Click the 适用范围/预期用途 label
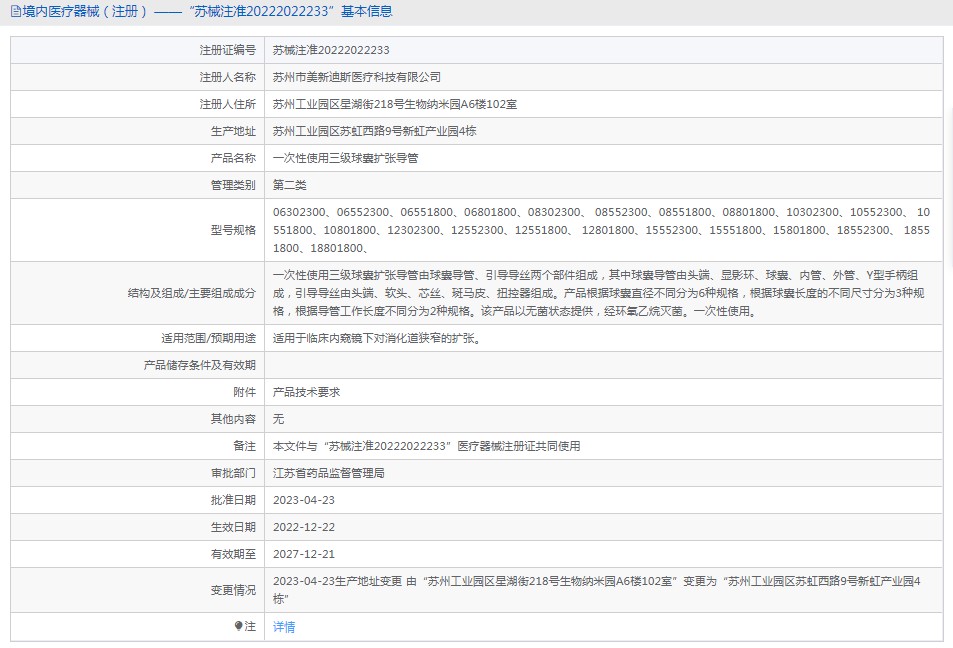The width and height of the screenshot is (953, 648). tap(208, 338)
